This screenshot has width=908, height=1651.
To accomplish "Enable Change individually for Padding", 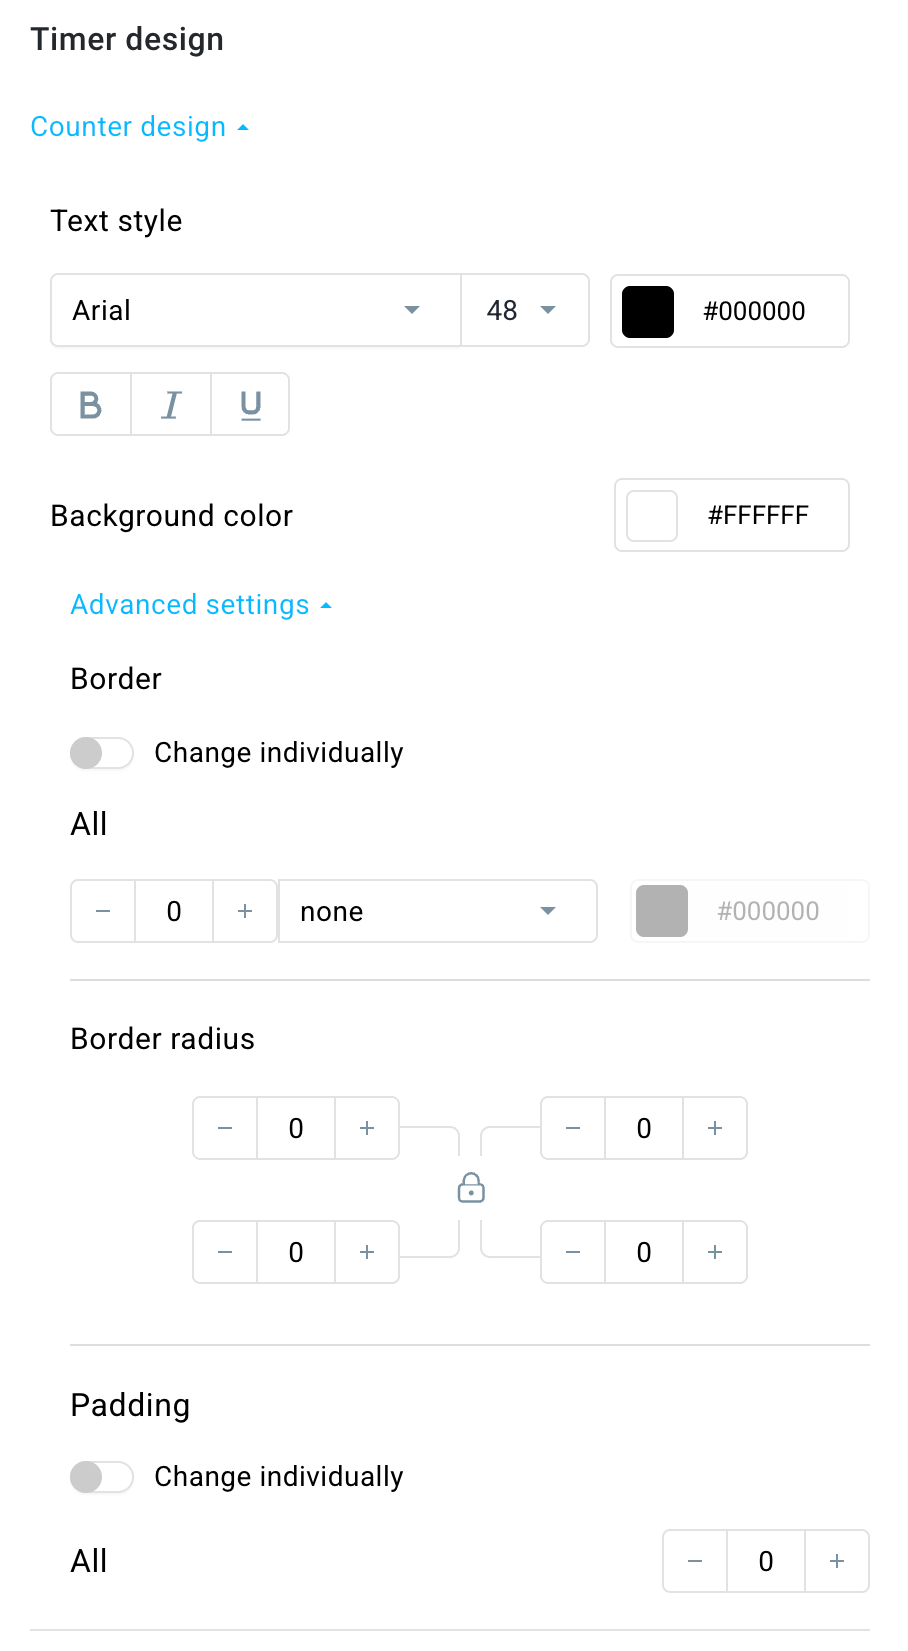I will pyautogui.click(x=101, y=1477).
